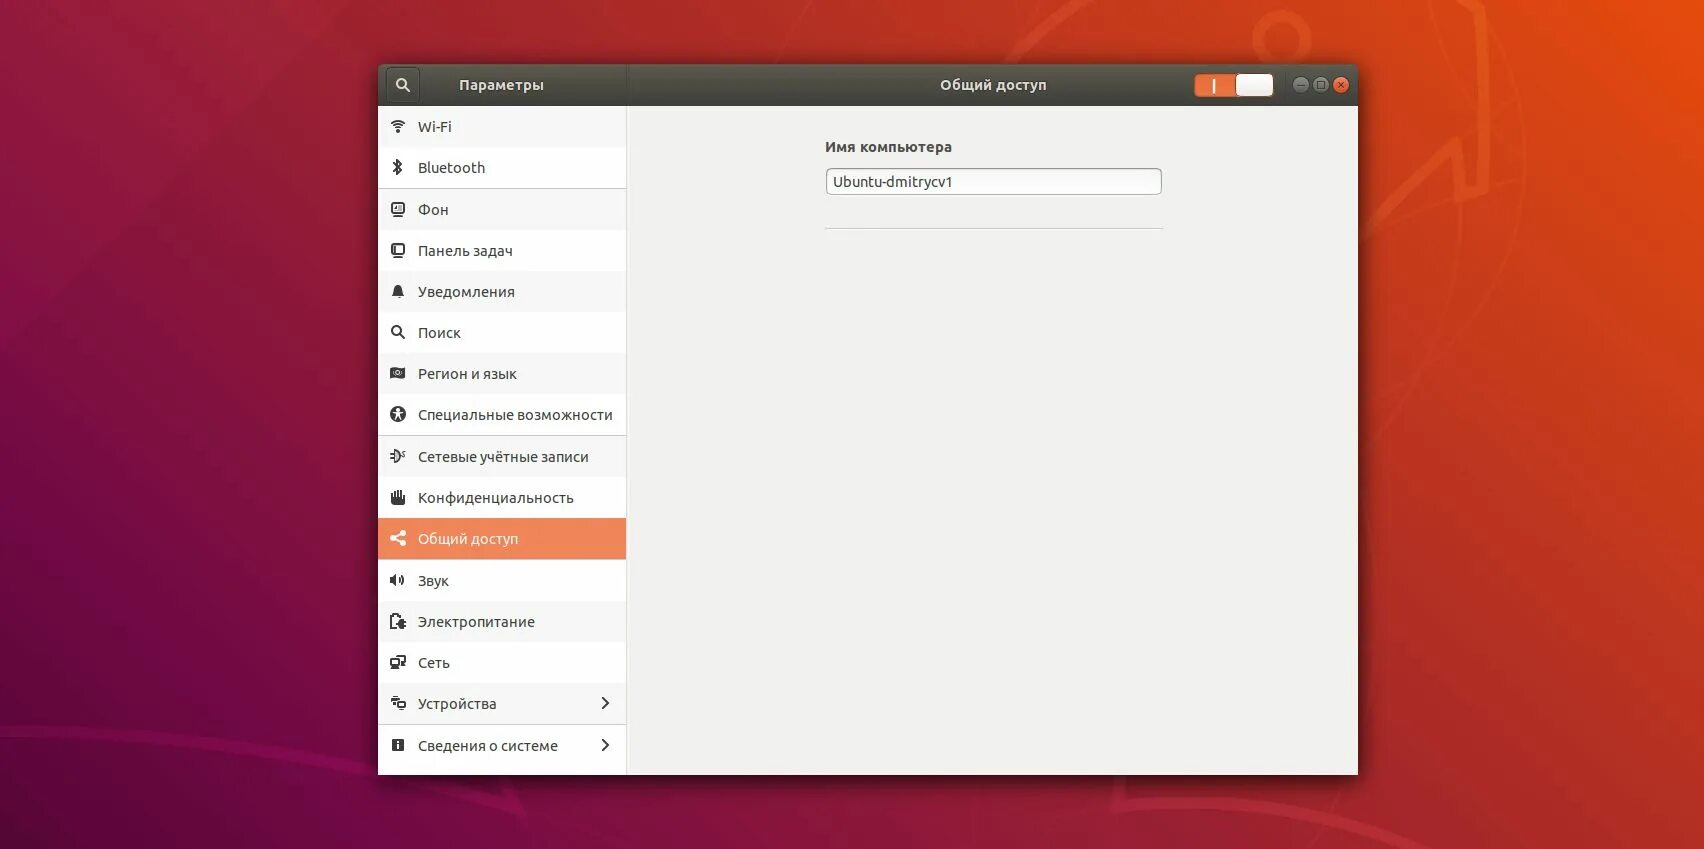Screen dimensions: 1704x849
Task: Click the Конфиденциальность hand icon
Action: point(398,497)
